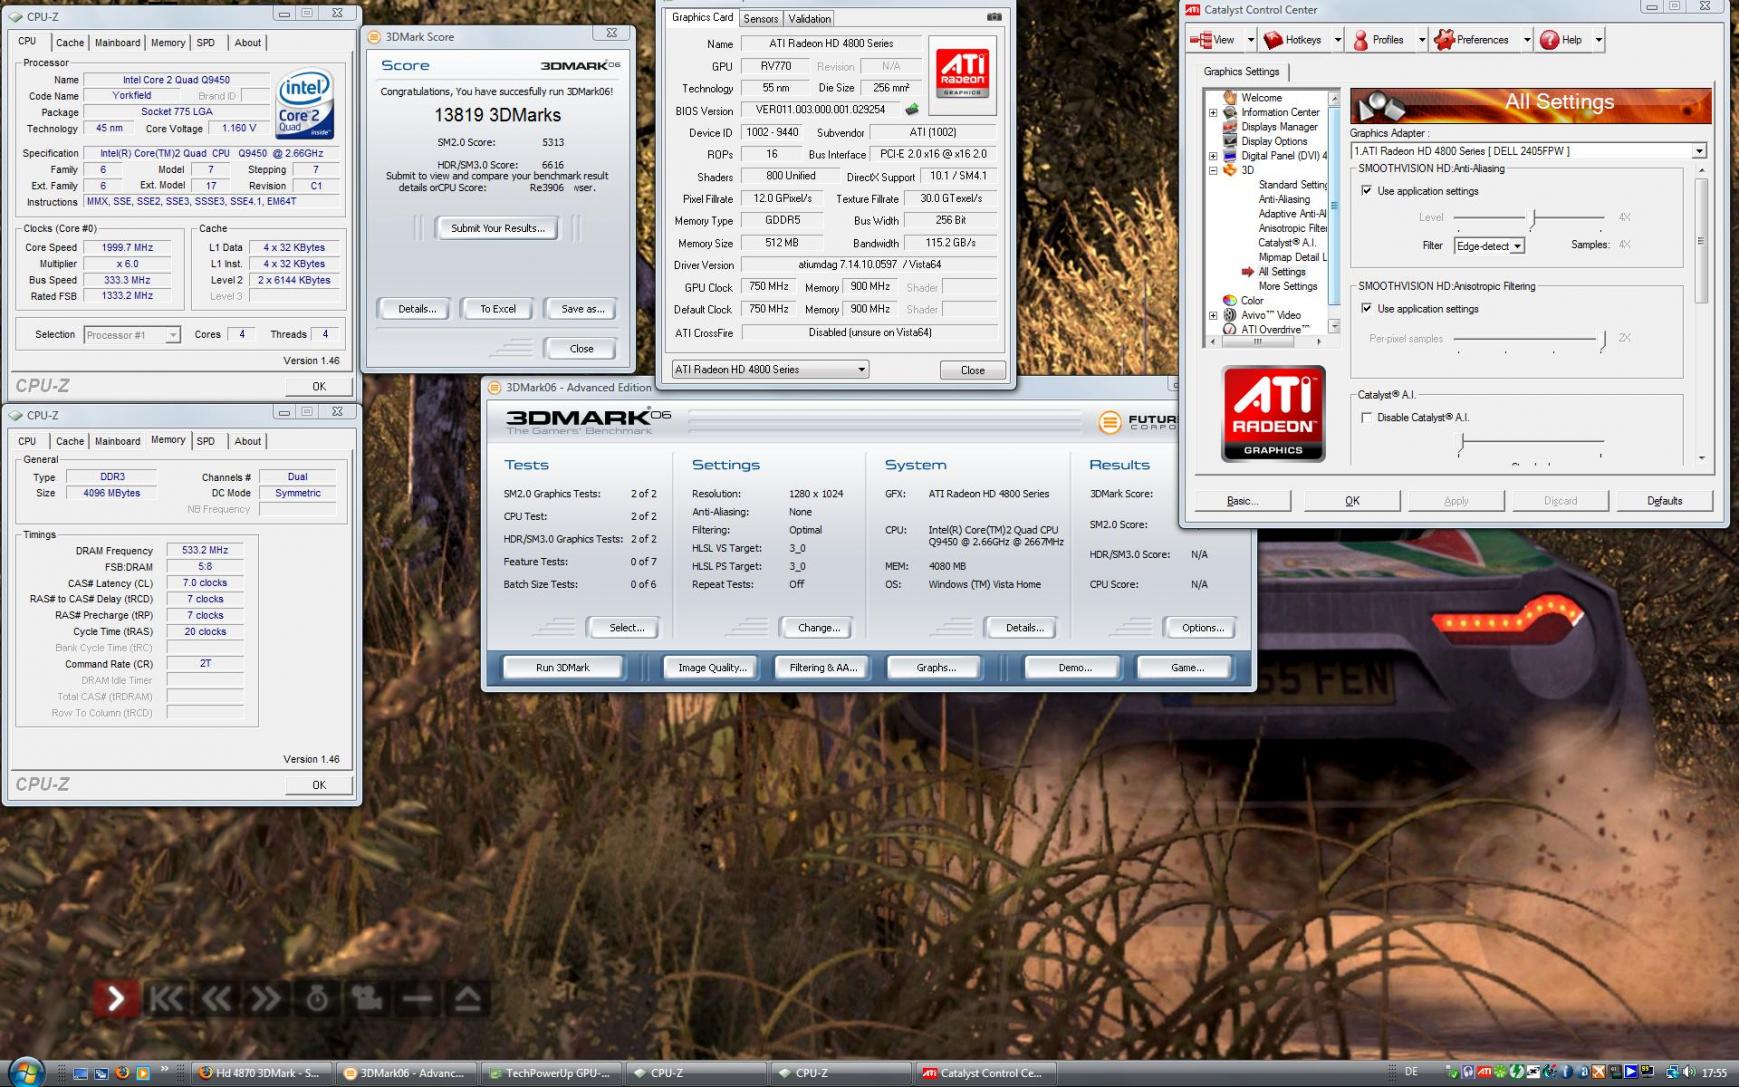
Task: Check the Disable Catalyst A.I. checkbox
Action: pos(1366,417)
